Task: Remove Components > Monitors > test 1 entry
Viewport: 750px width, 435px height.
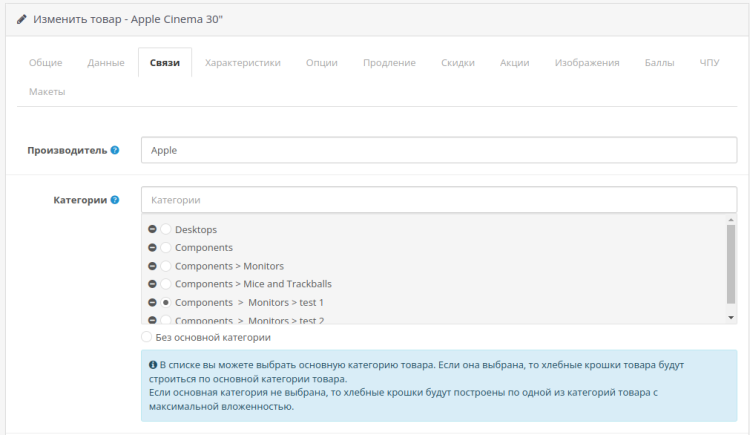Action: 153,302
